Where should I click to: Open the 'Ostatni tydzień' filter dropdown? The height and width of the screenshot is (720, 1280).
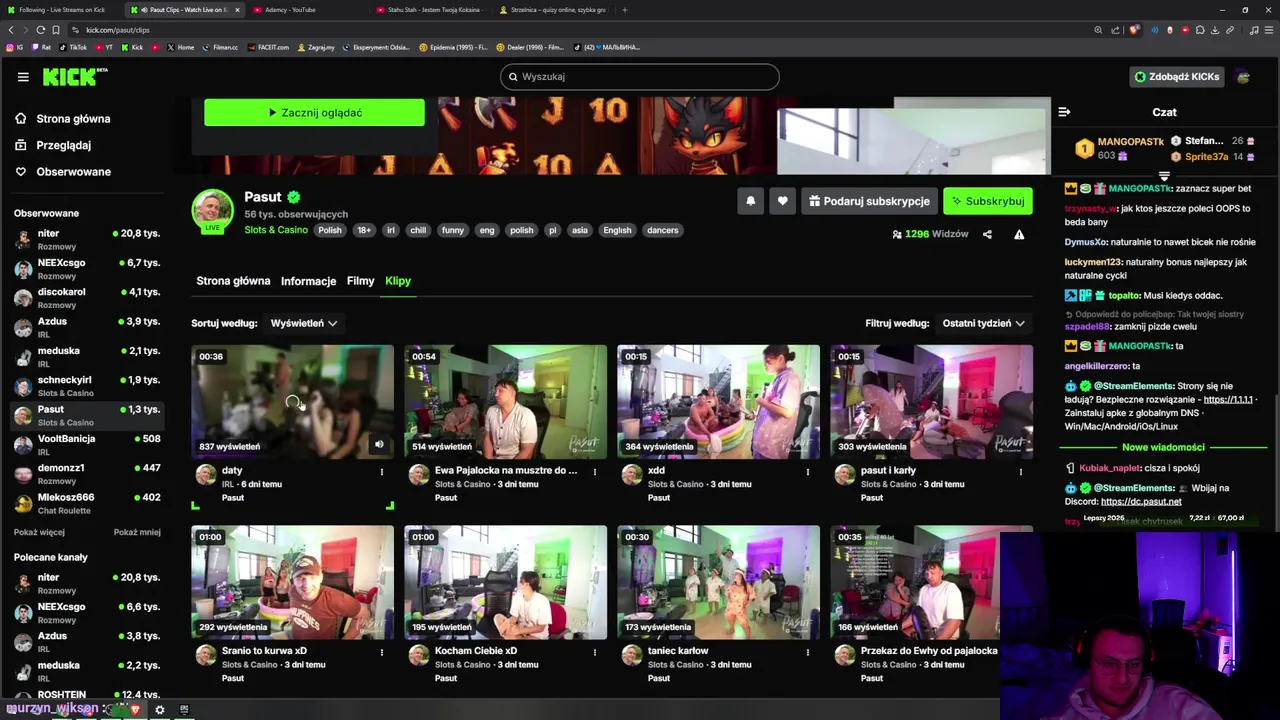tap(984, 323)
